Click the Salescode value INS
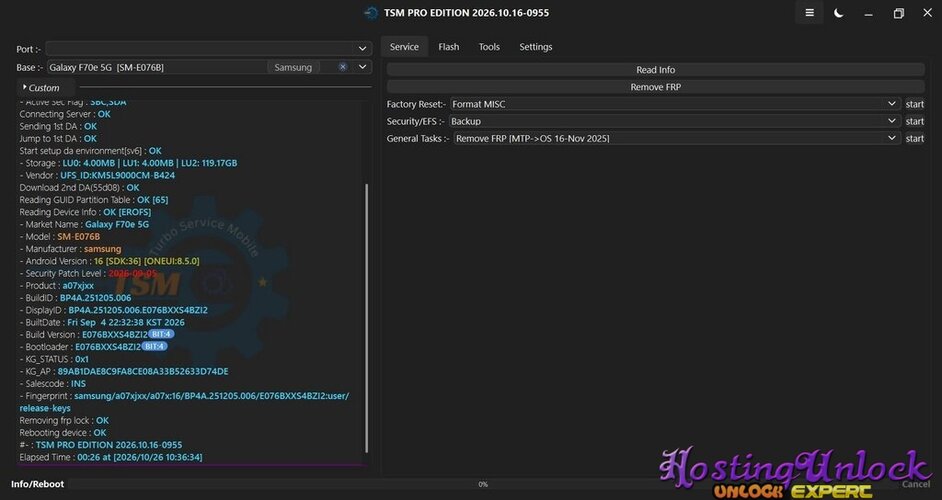The width and height of the screenshot is (942, 500). (x=78, y=383)
